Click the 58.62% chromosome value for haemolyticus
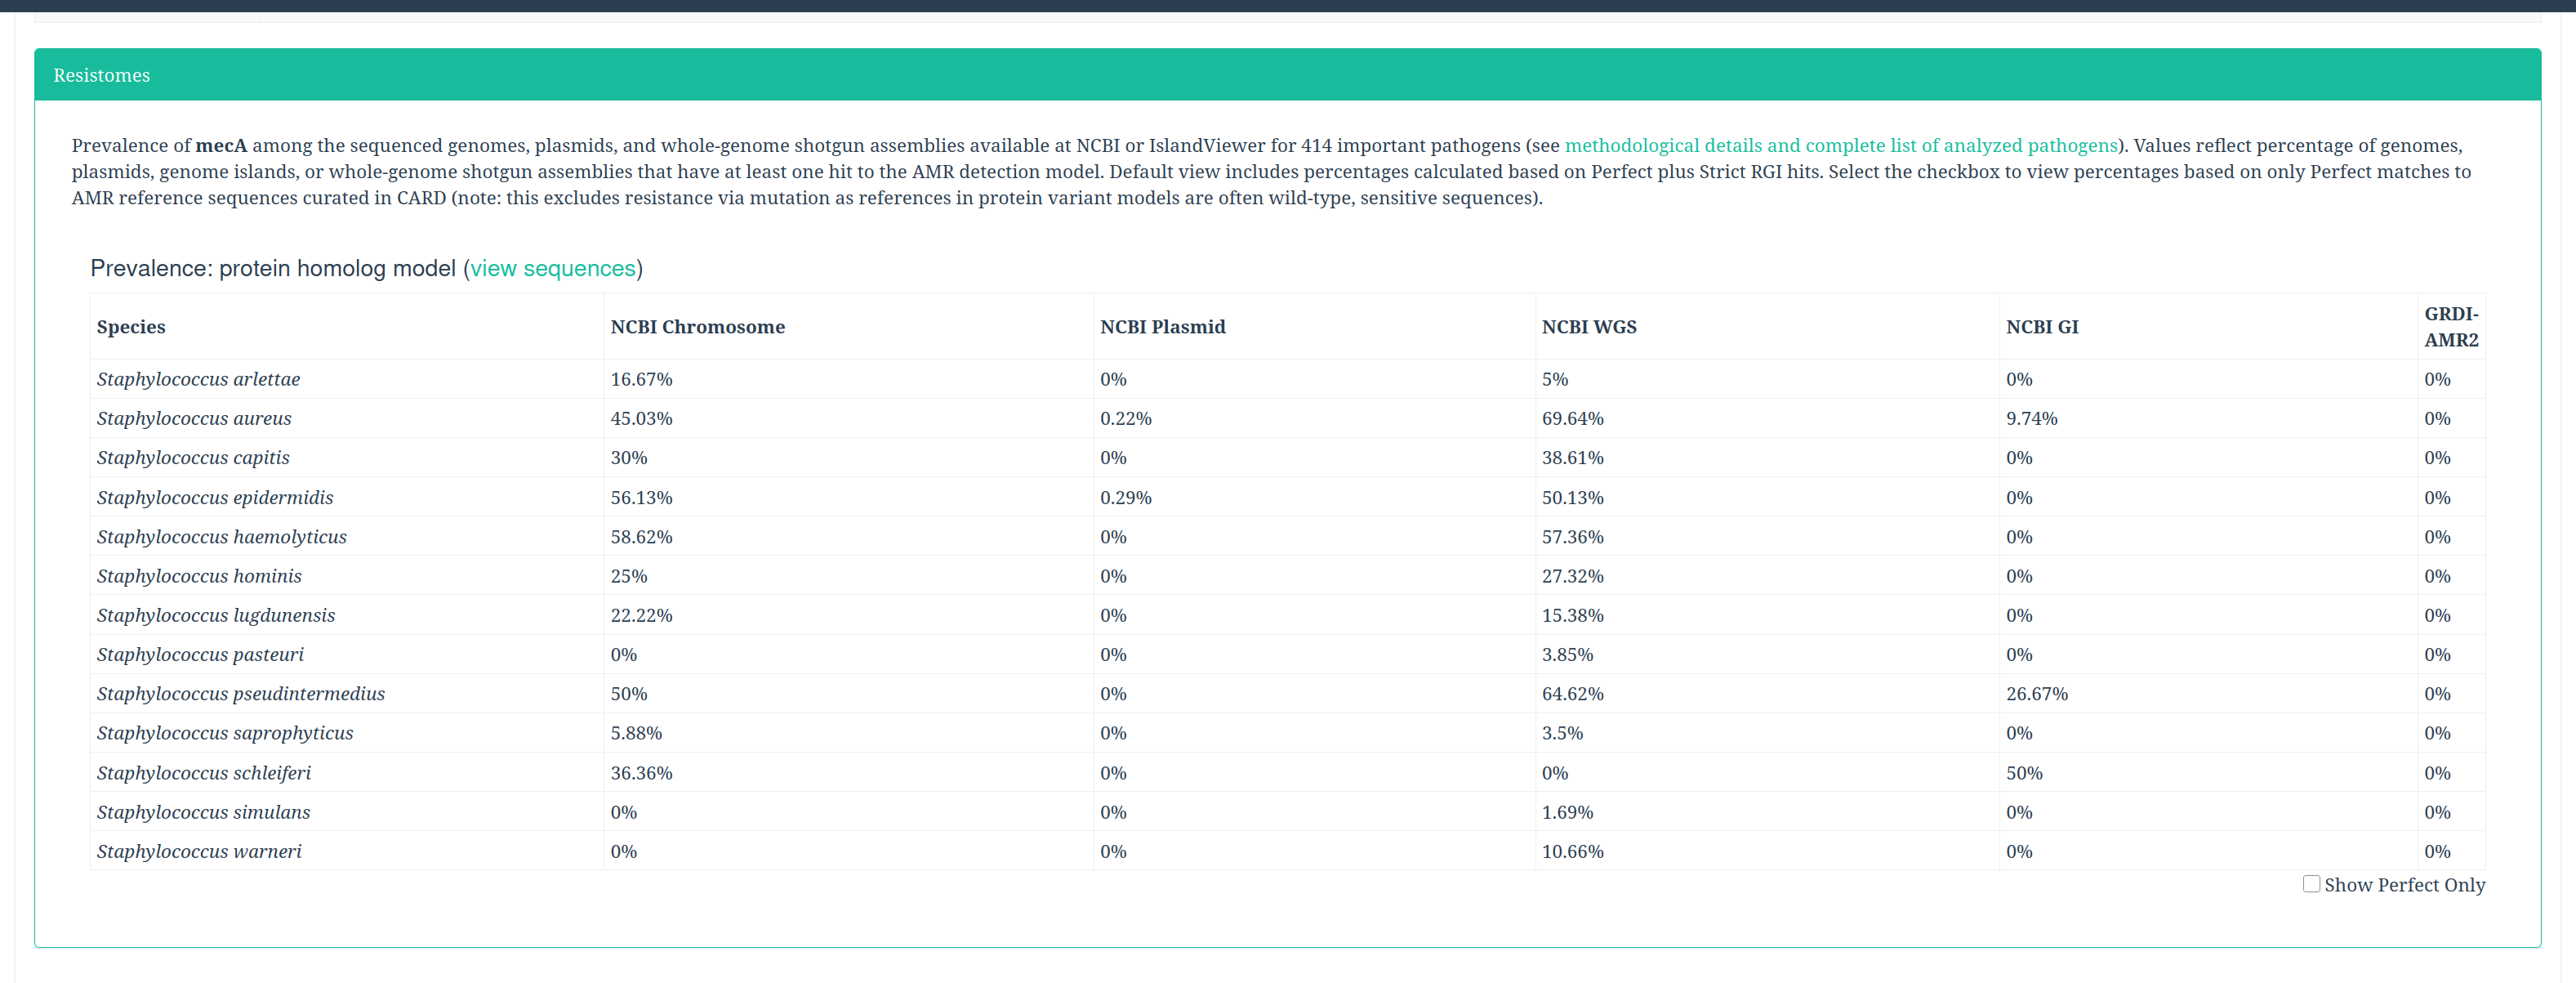Image resolution: width=2576 pixels, height=983 pixels. [x=641, y=536]
